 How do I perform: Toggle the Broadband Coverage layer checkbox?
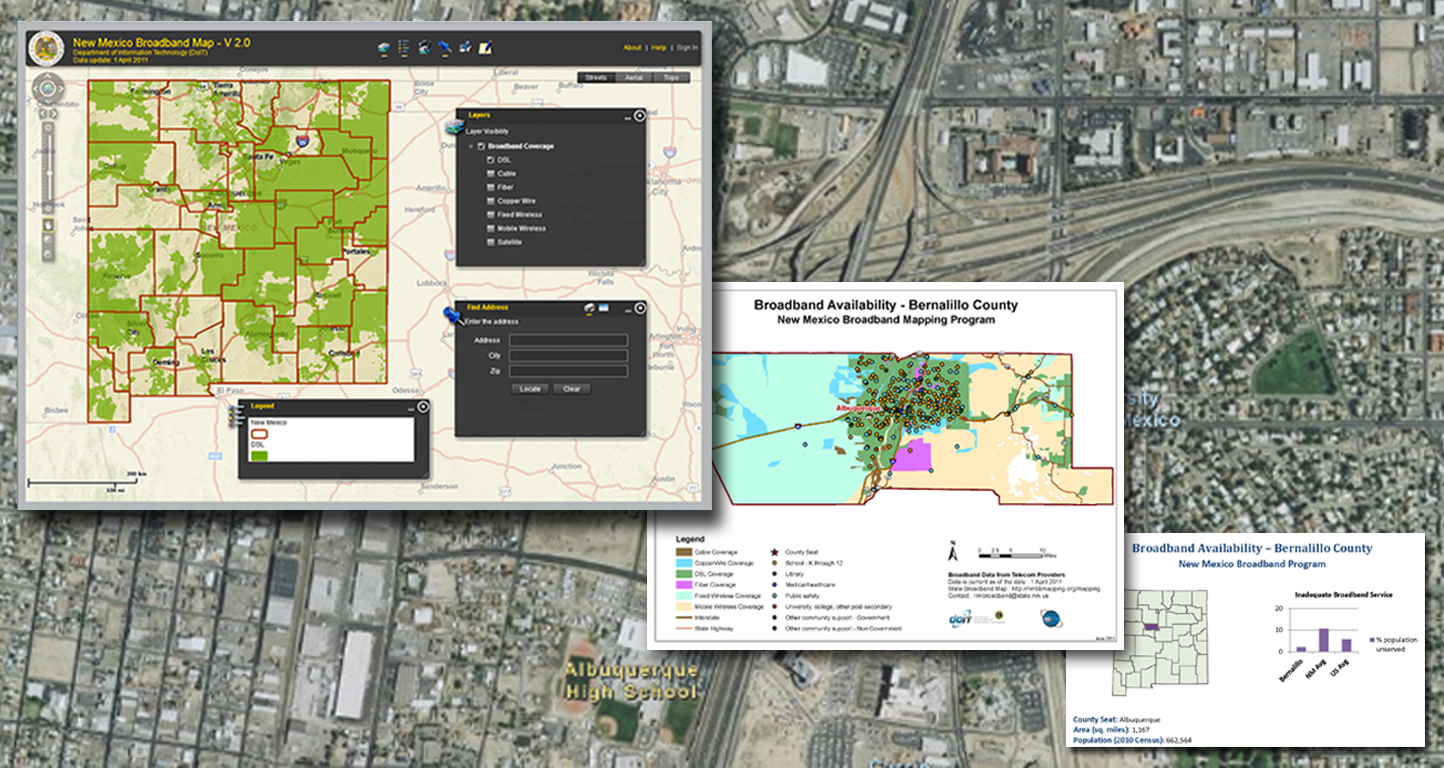coord(481,146)
